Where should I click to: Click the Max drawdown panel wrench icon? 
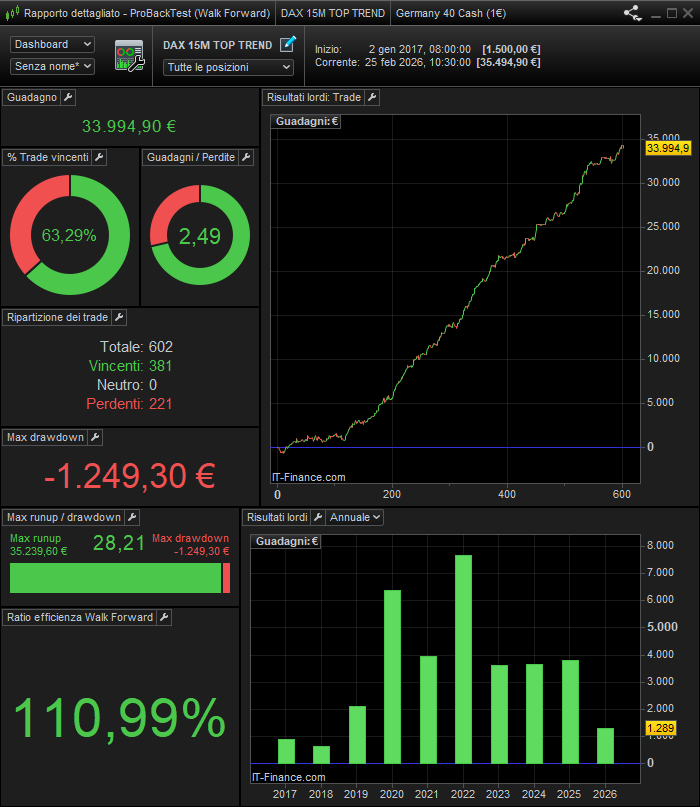[x=96, y=437]
